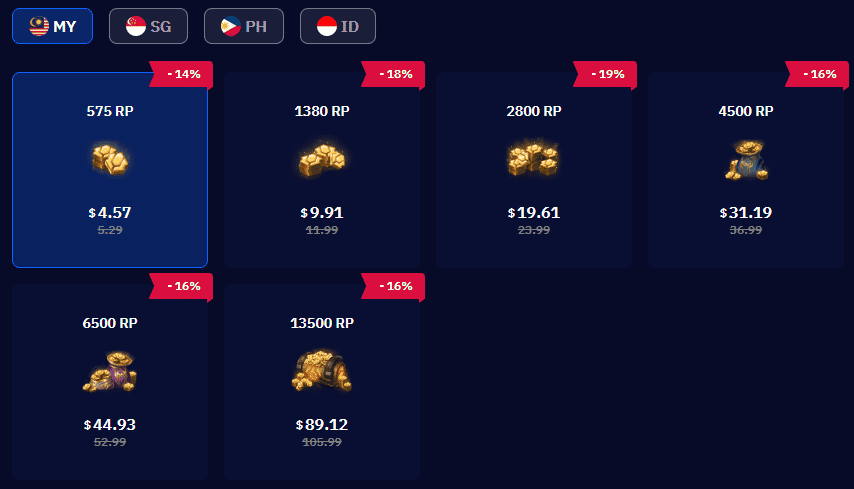Switch to the SG Singapore region tab
The width and height of the screenshot is (854, 489).
click(x=148, y=26)
